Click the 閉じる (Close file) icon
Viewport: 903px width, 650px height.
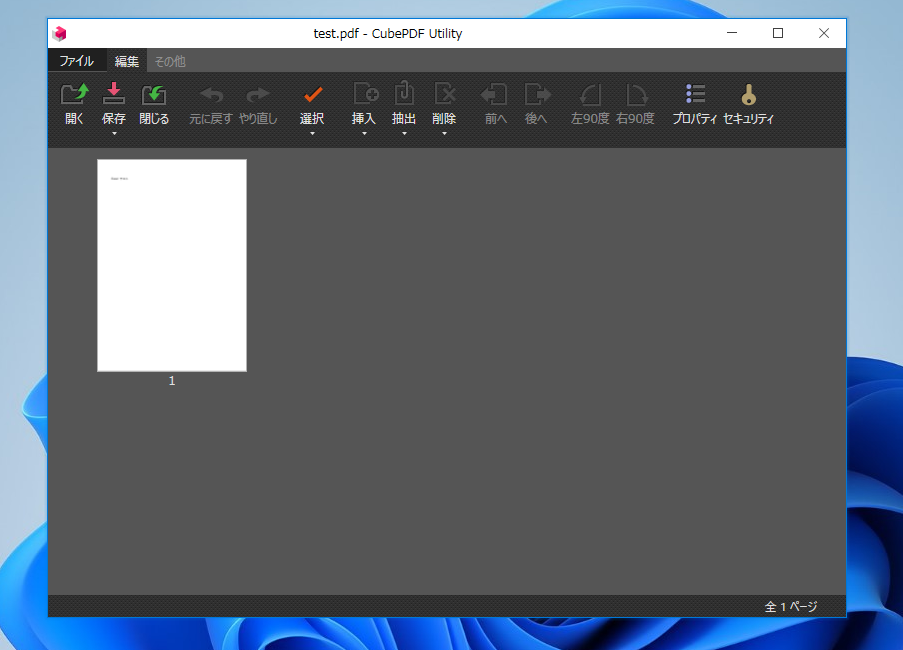(x=154, y=95)
